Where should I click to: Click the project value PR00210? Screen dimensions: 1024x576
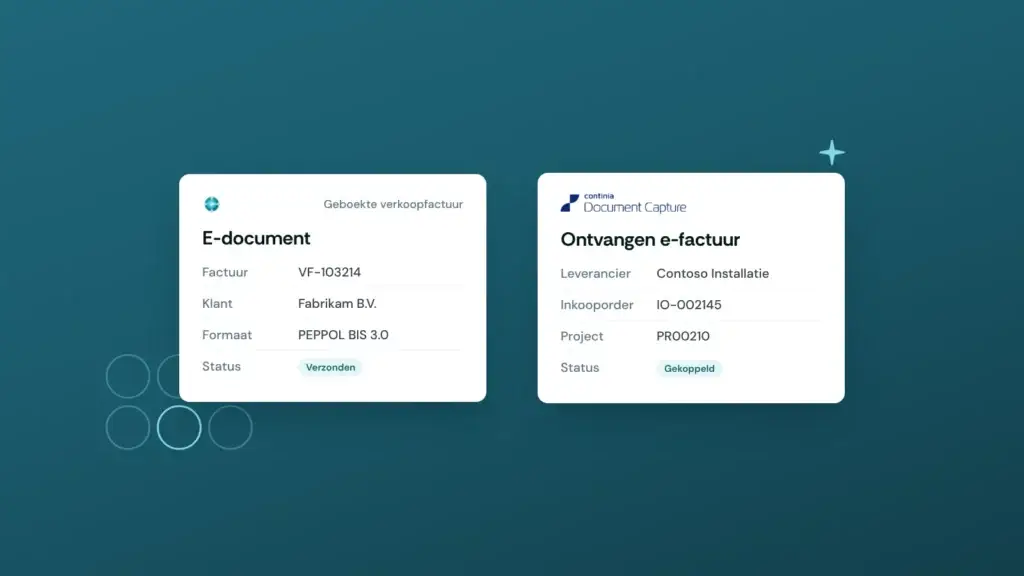coord(682,336)
